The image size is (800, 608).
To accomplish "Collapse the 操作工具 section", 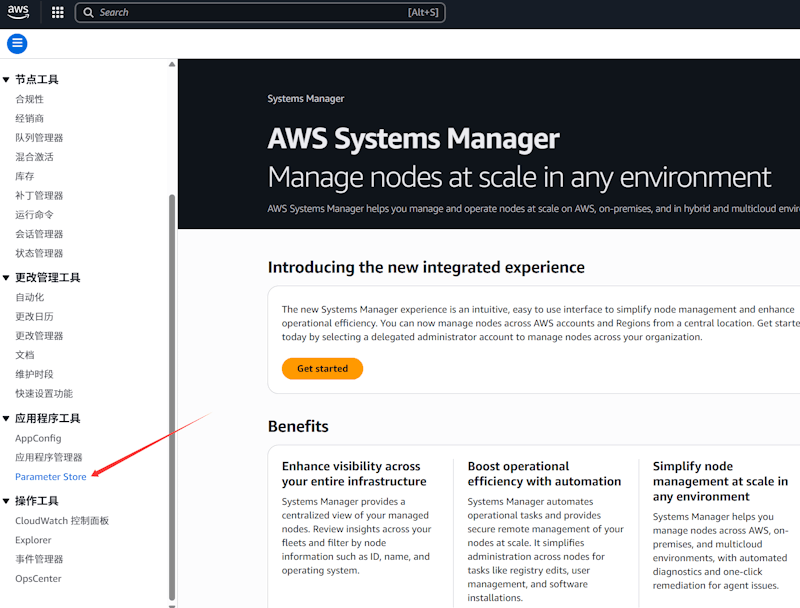I will tap(6, 501).
